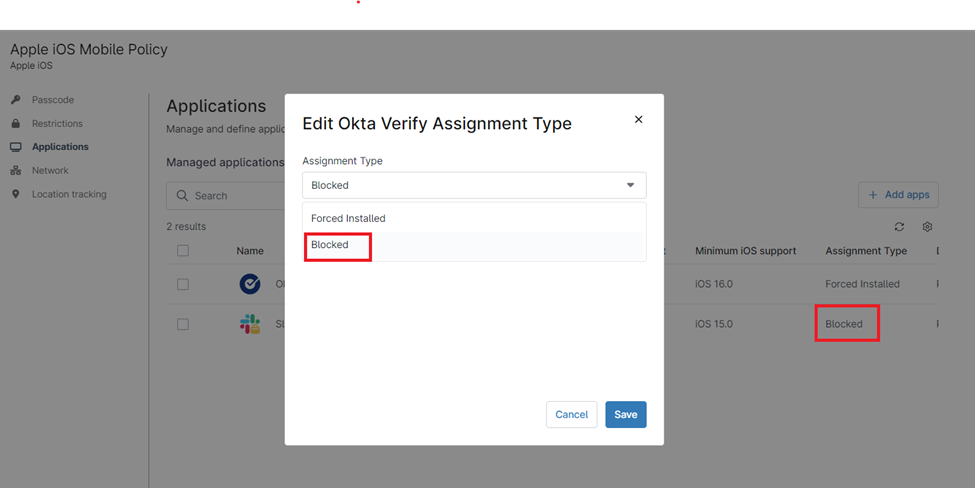The height and width of the screenshot is (488, 975).
Task: Toggle the select-all checkbox in table header
Action: 183,251
